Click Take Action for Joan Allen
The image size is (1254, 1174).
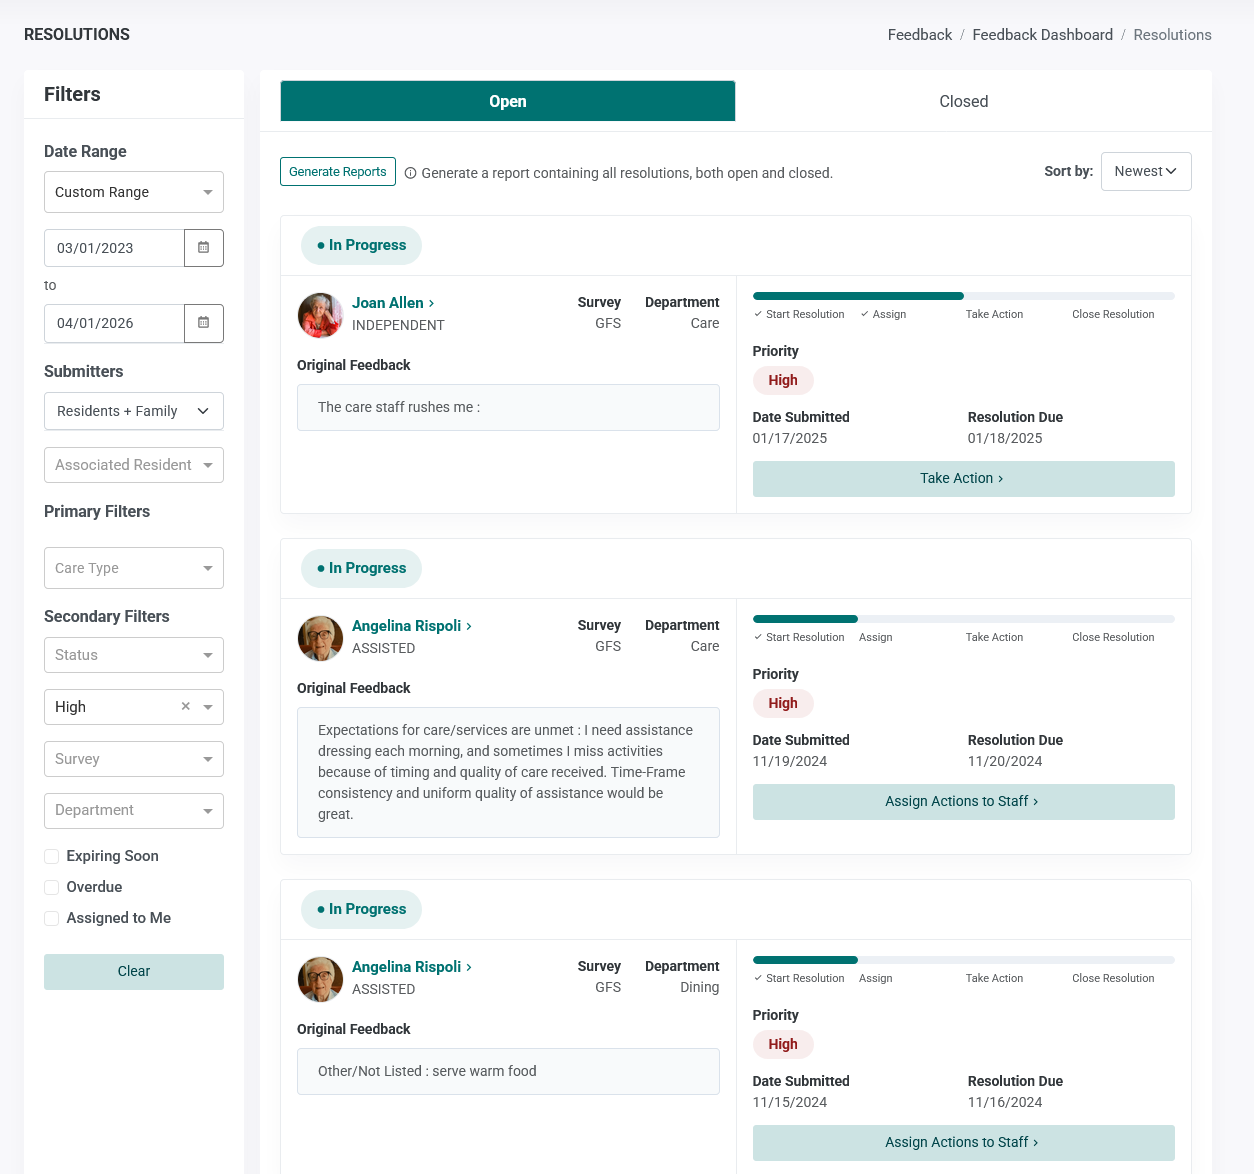pyautogui.click(x=963, y=478)
